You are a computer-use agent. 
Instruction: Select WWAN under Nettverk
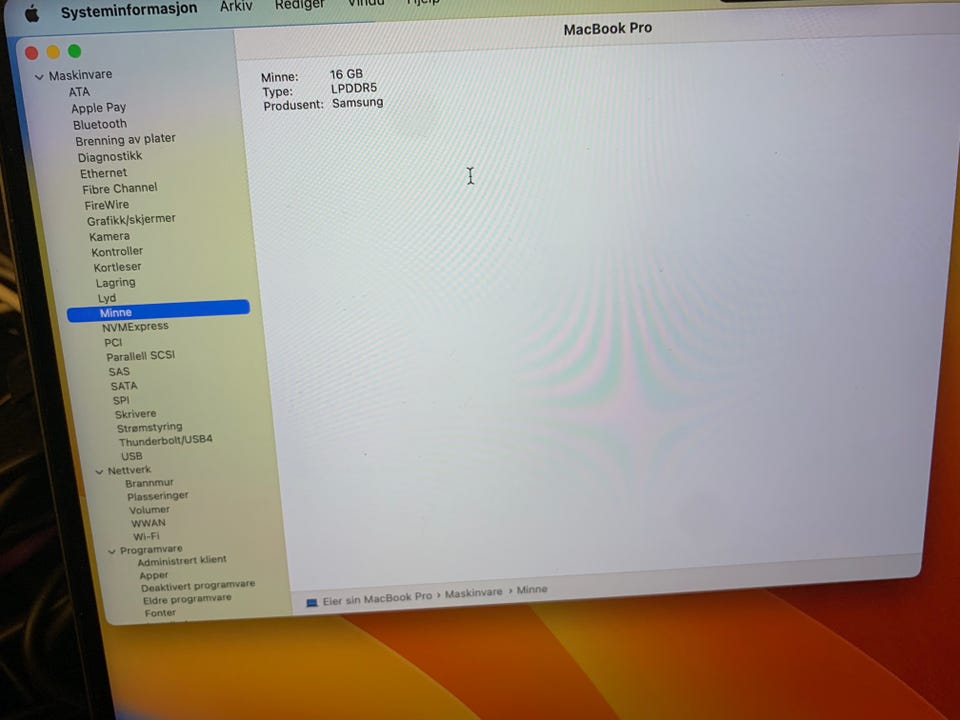pos(148,523)
